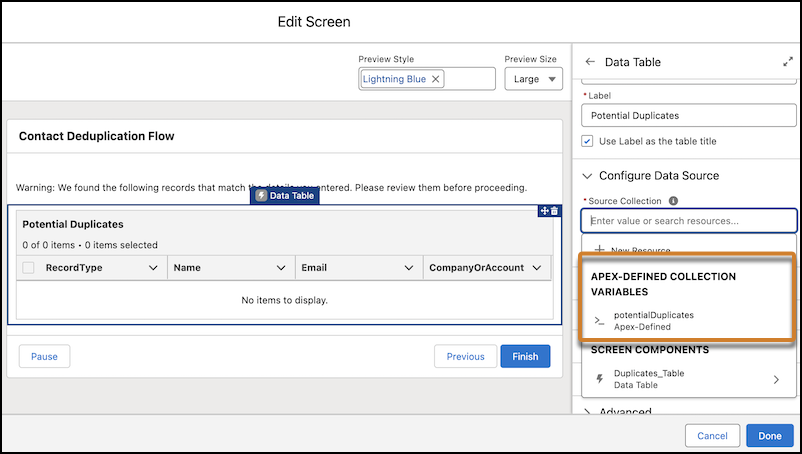Click the Cancel button
Viewport: 802px width, 454px height.
[x=712, y=436]
